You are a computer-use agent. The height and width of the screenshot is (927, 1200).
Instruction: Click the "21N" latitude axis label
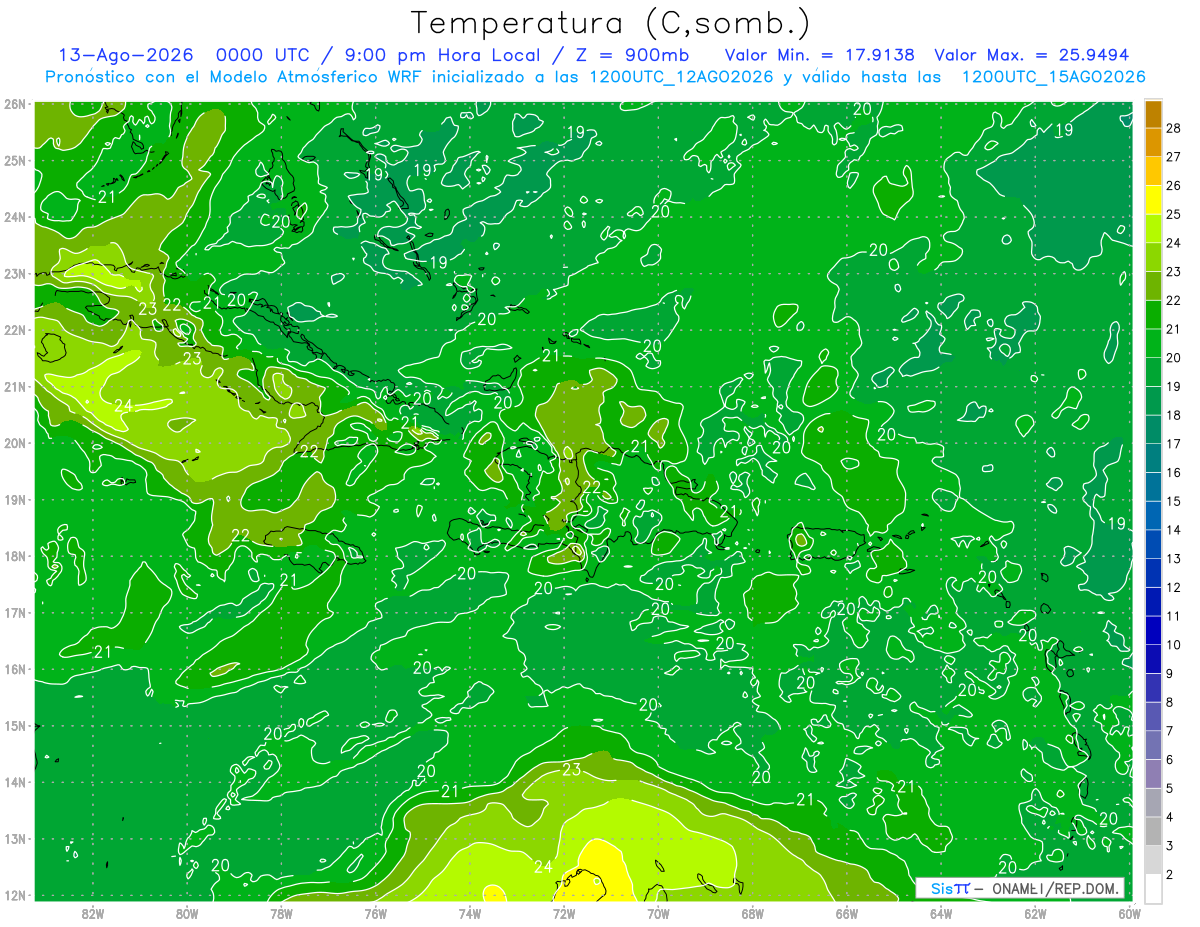14,386
